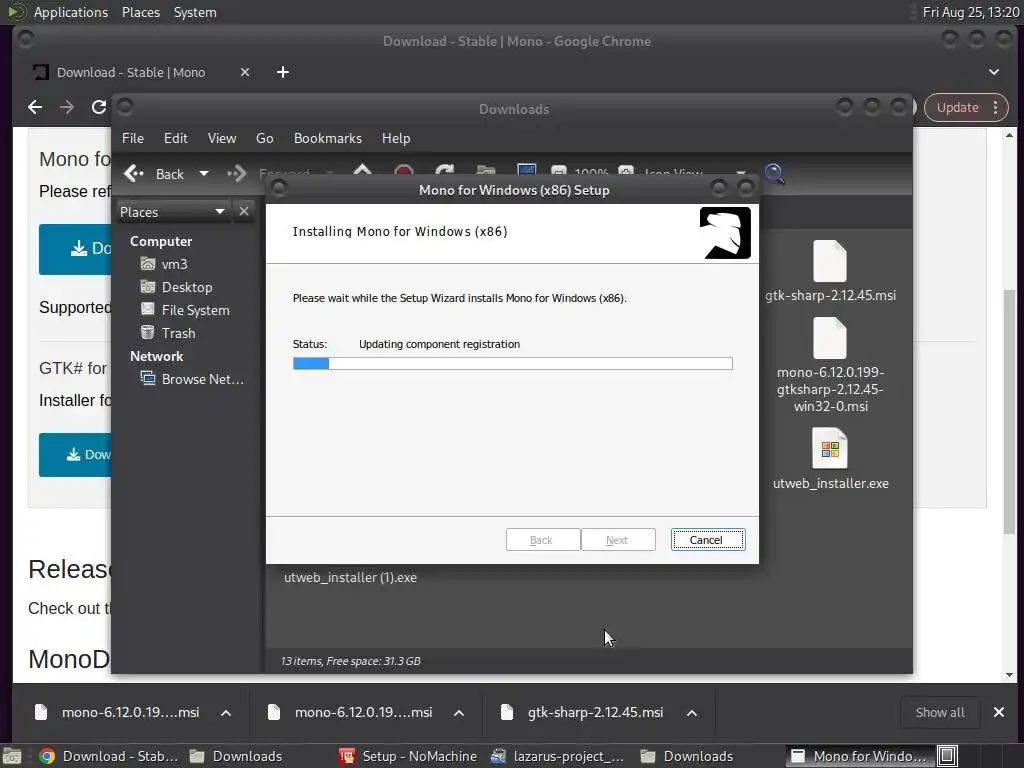Open the System menu in top panel
This screenshot has height=768, width=1024.
195,12
